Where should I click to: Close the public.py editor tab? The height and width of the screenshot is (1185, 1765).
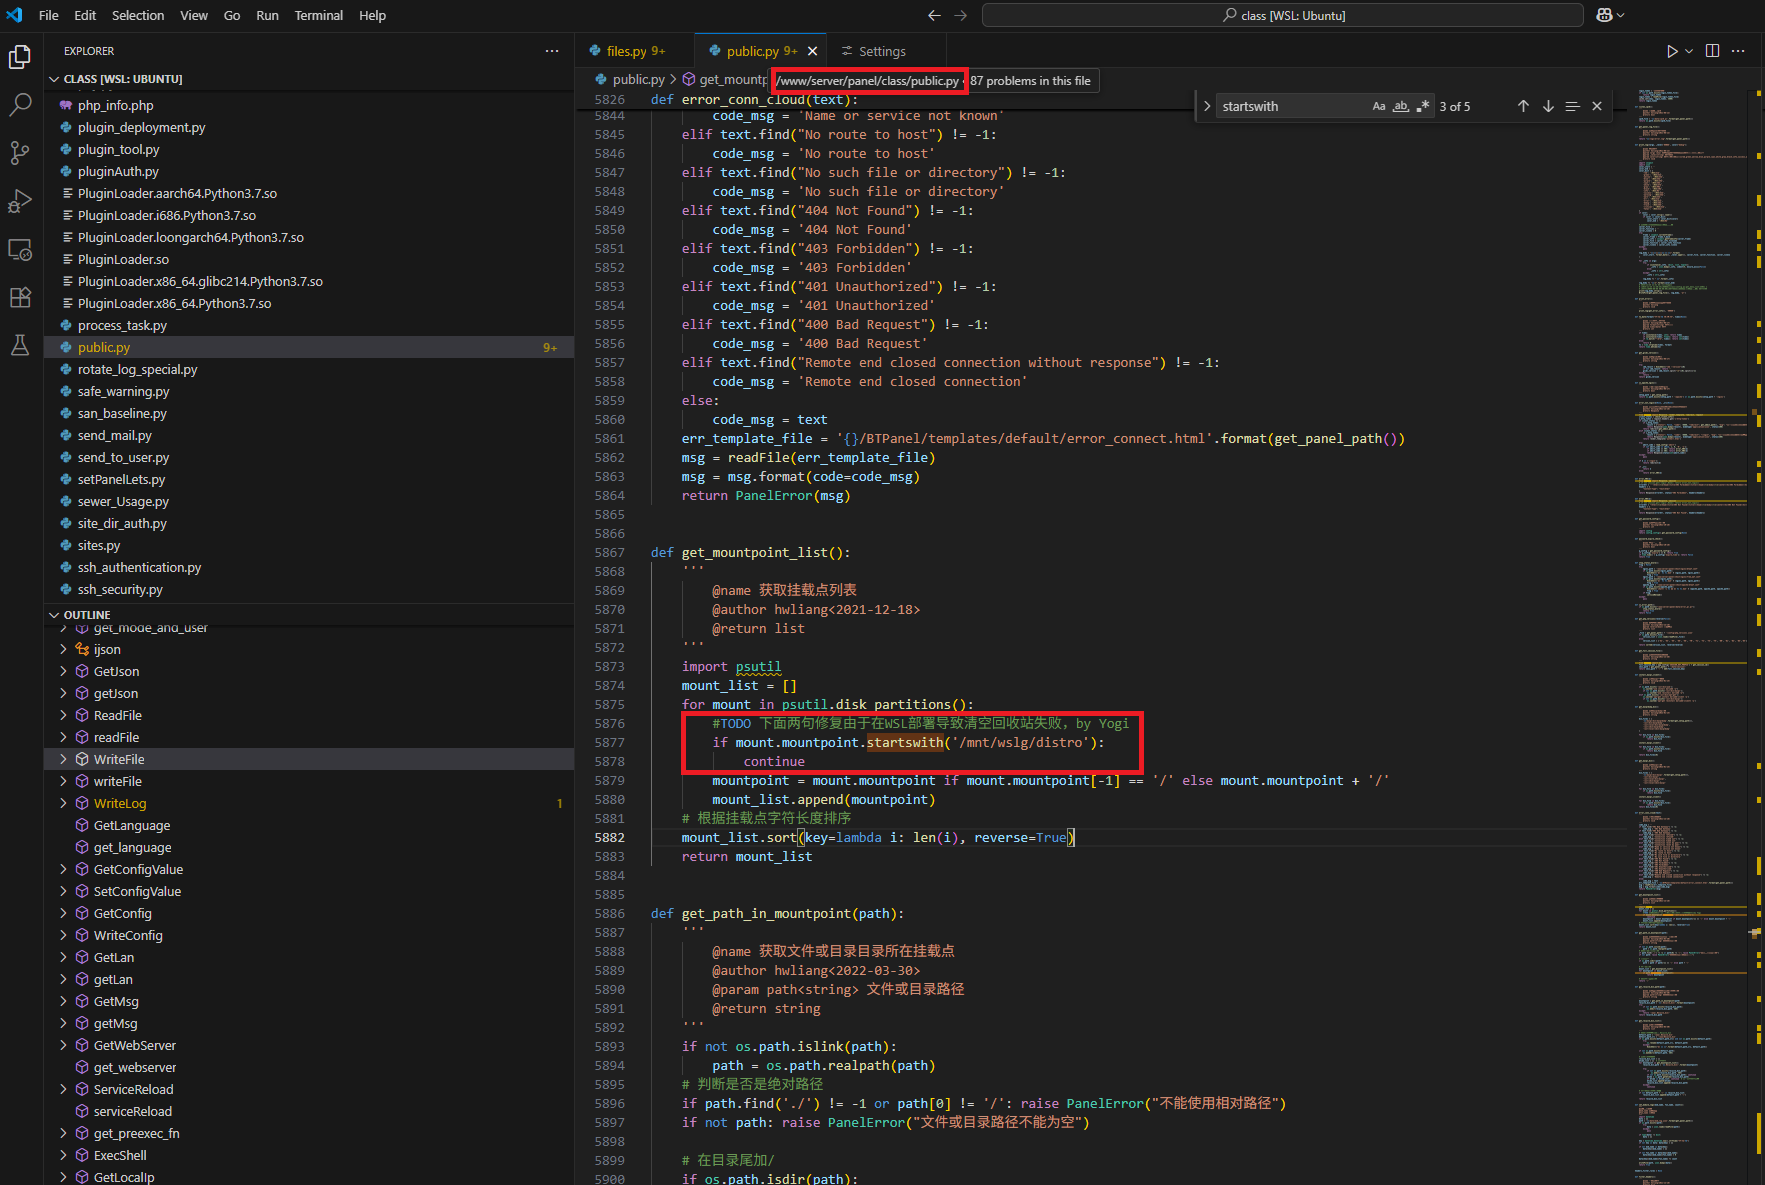(813, 51)
